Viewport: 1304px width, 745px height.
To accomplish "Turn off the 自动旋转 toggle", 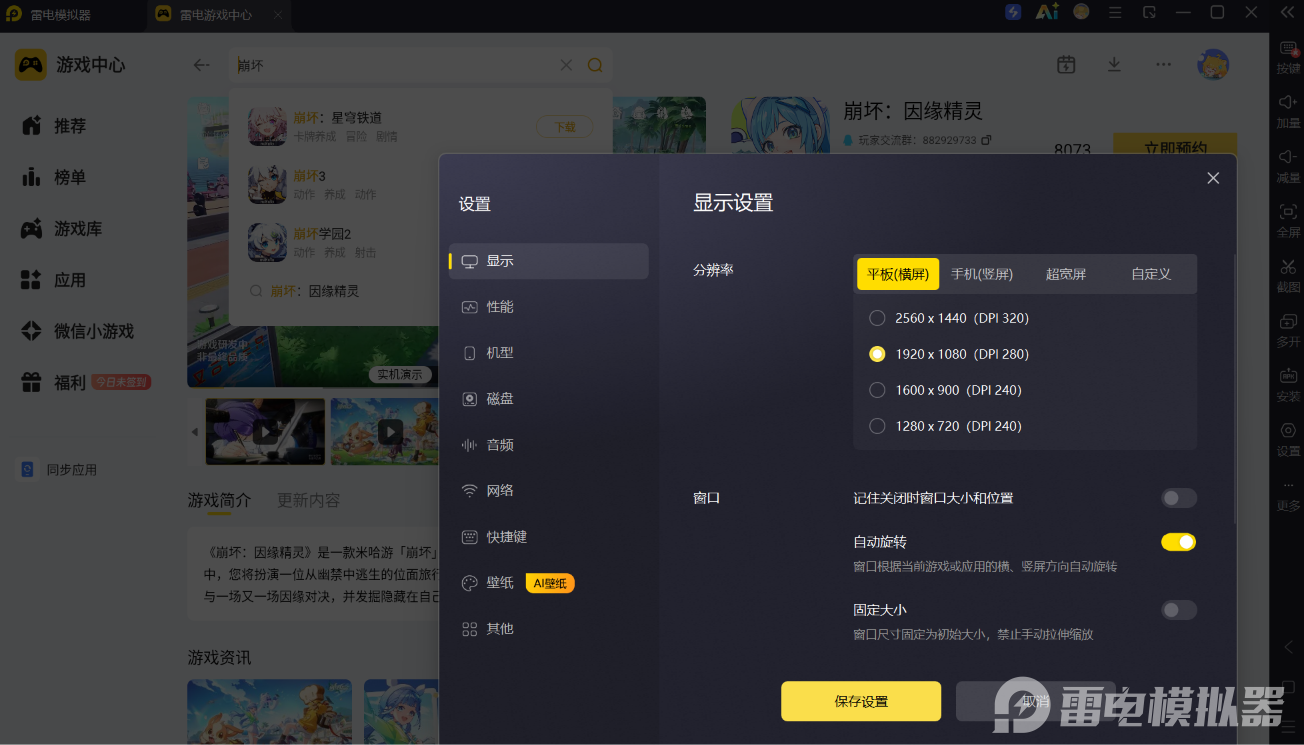I will (x=1179, y=542).
